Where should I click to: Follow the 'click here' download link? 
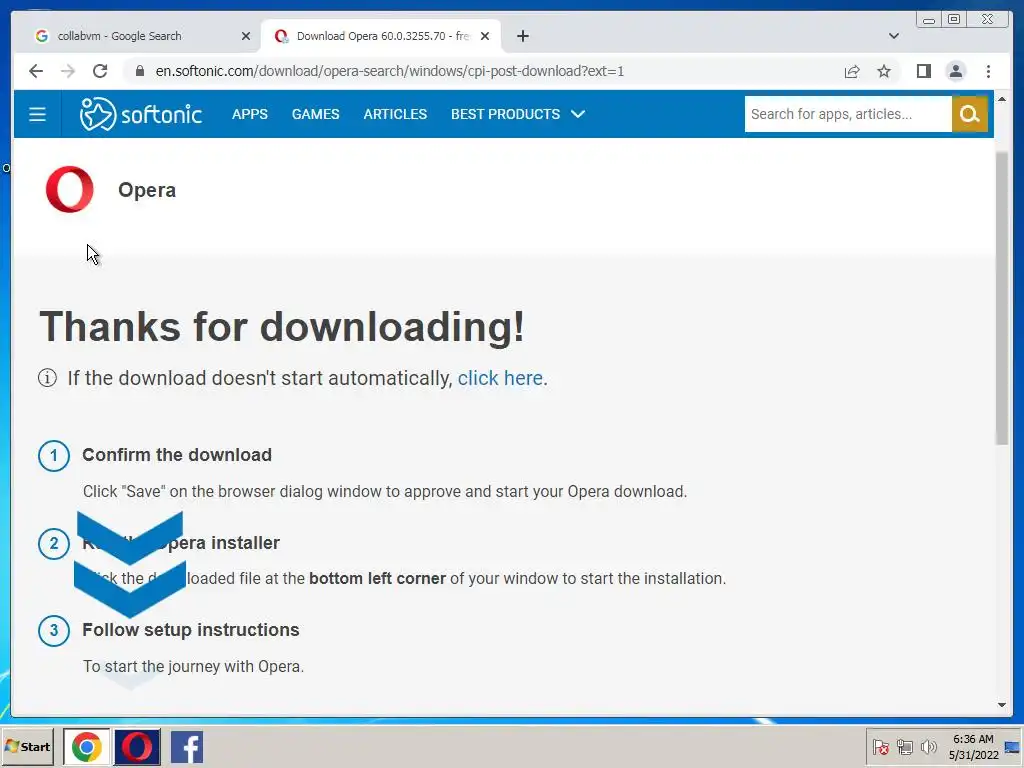pos(500,378)
